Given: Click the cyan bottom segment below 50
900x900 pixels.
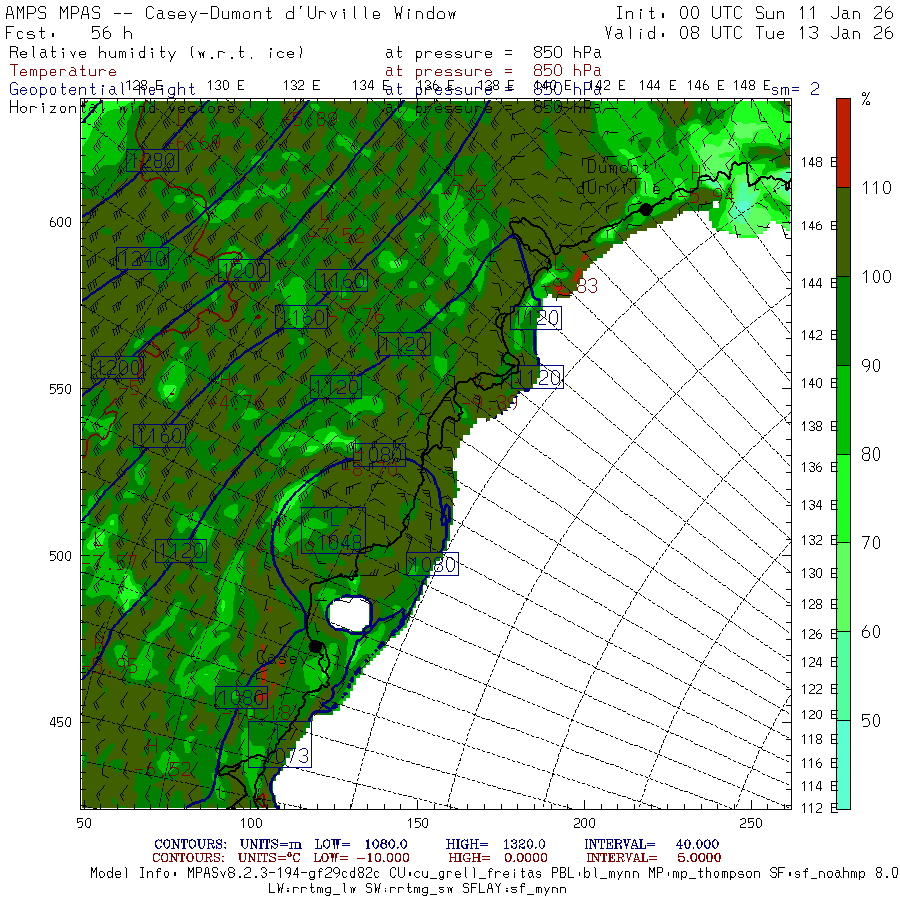Looking at the screenshot, I should pyautogui.click(x=843, y=765).
